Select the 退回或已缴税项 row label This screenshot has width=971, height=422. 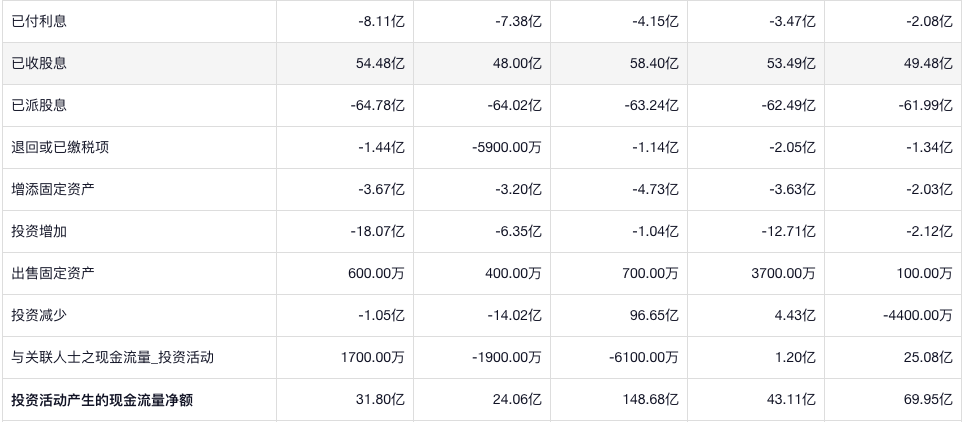60,147
